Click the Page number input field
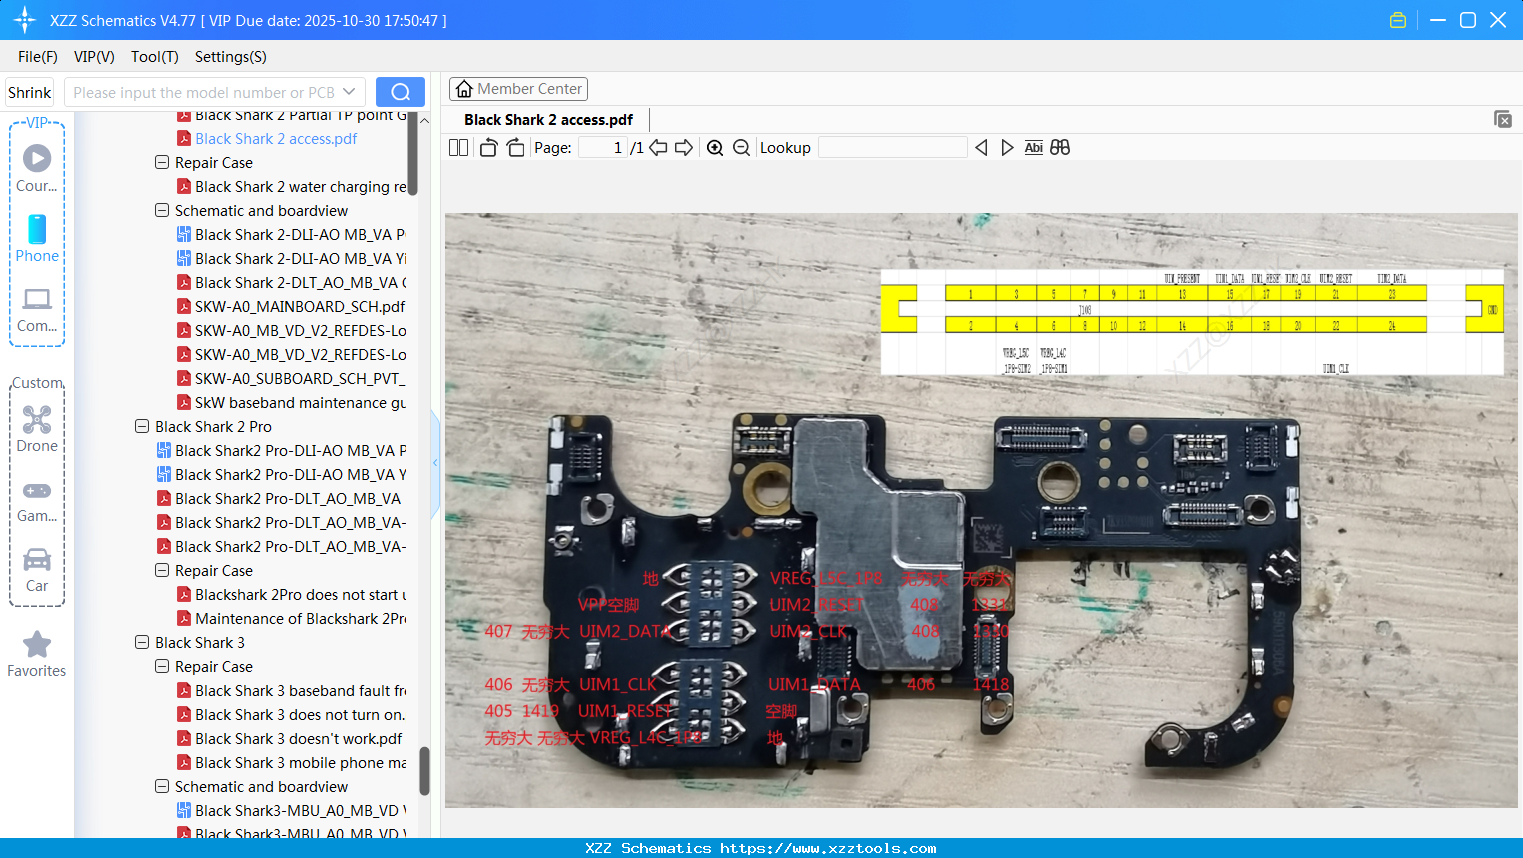The image size is (1523, 858). click(603, 148)
